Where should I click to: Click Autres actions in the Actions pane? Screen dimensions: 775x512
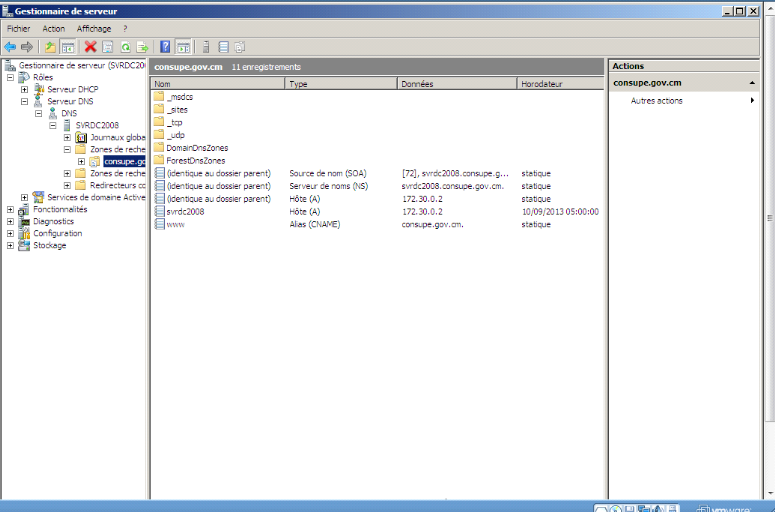[657, 100]
